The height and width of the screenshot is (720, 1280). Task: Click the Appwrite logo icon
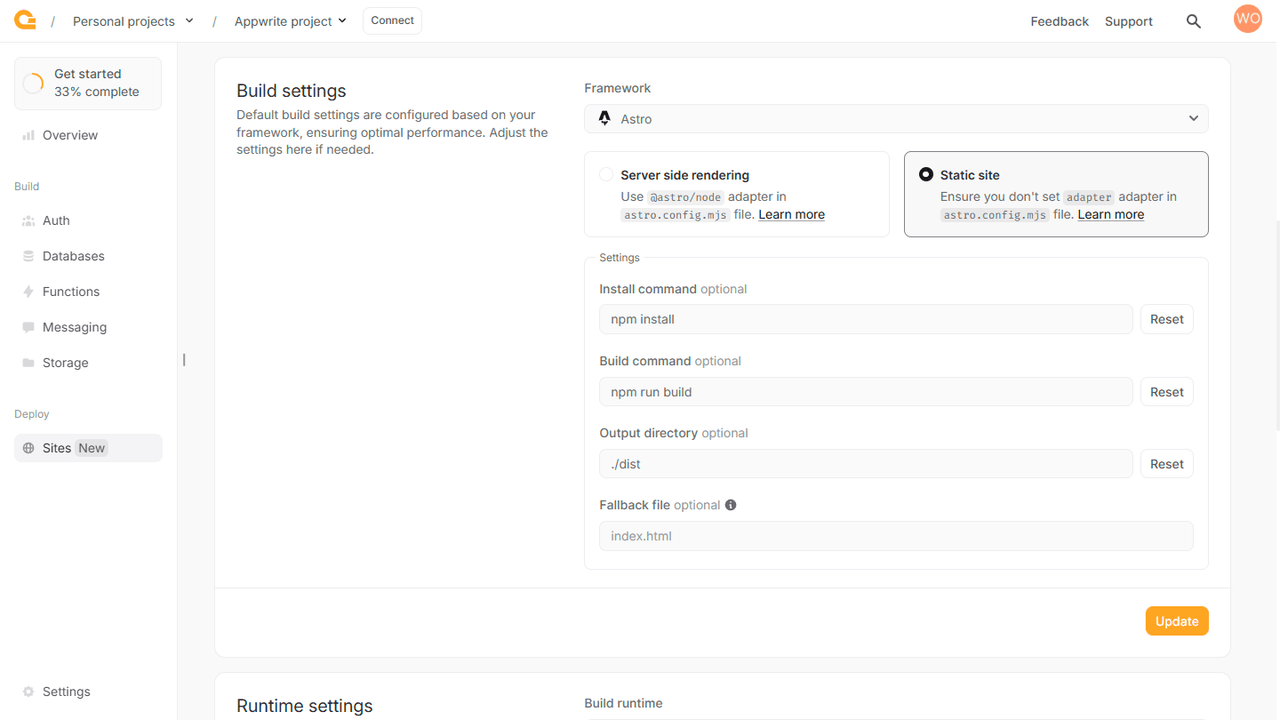(25, 20)
